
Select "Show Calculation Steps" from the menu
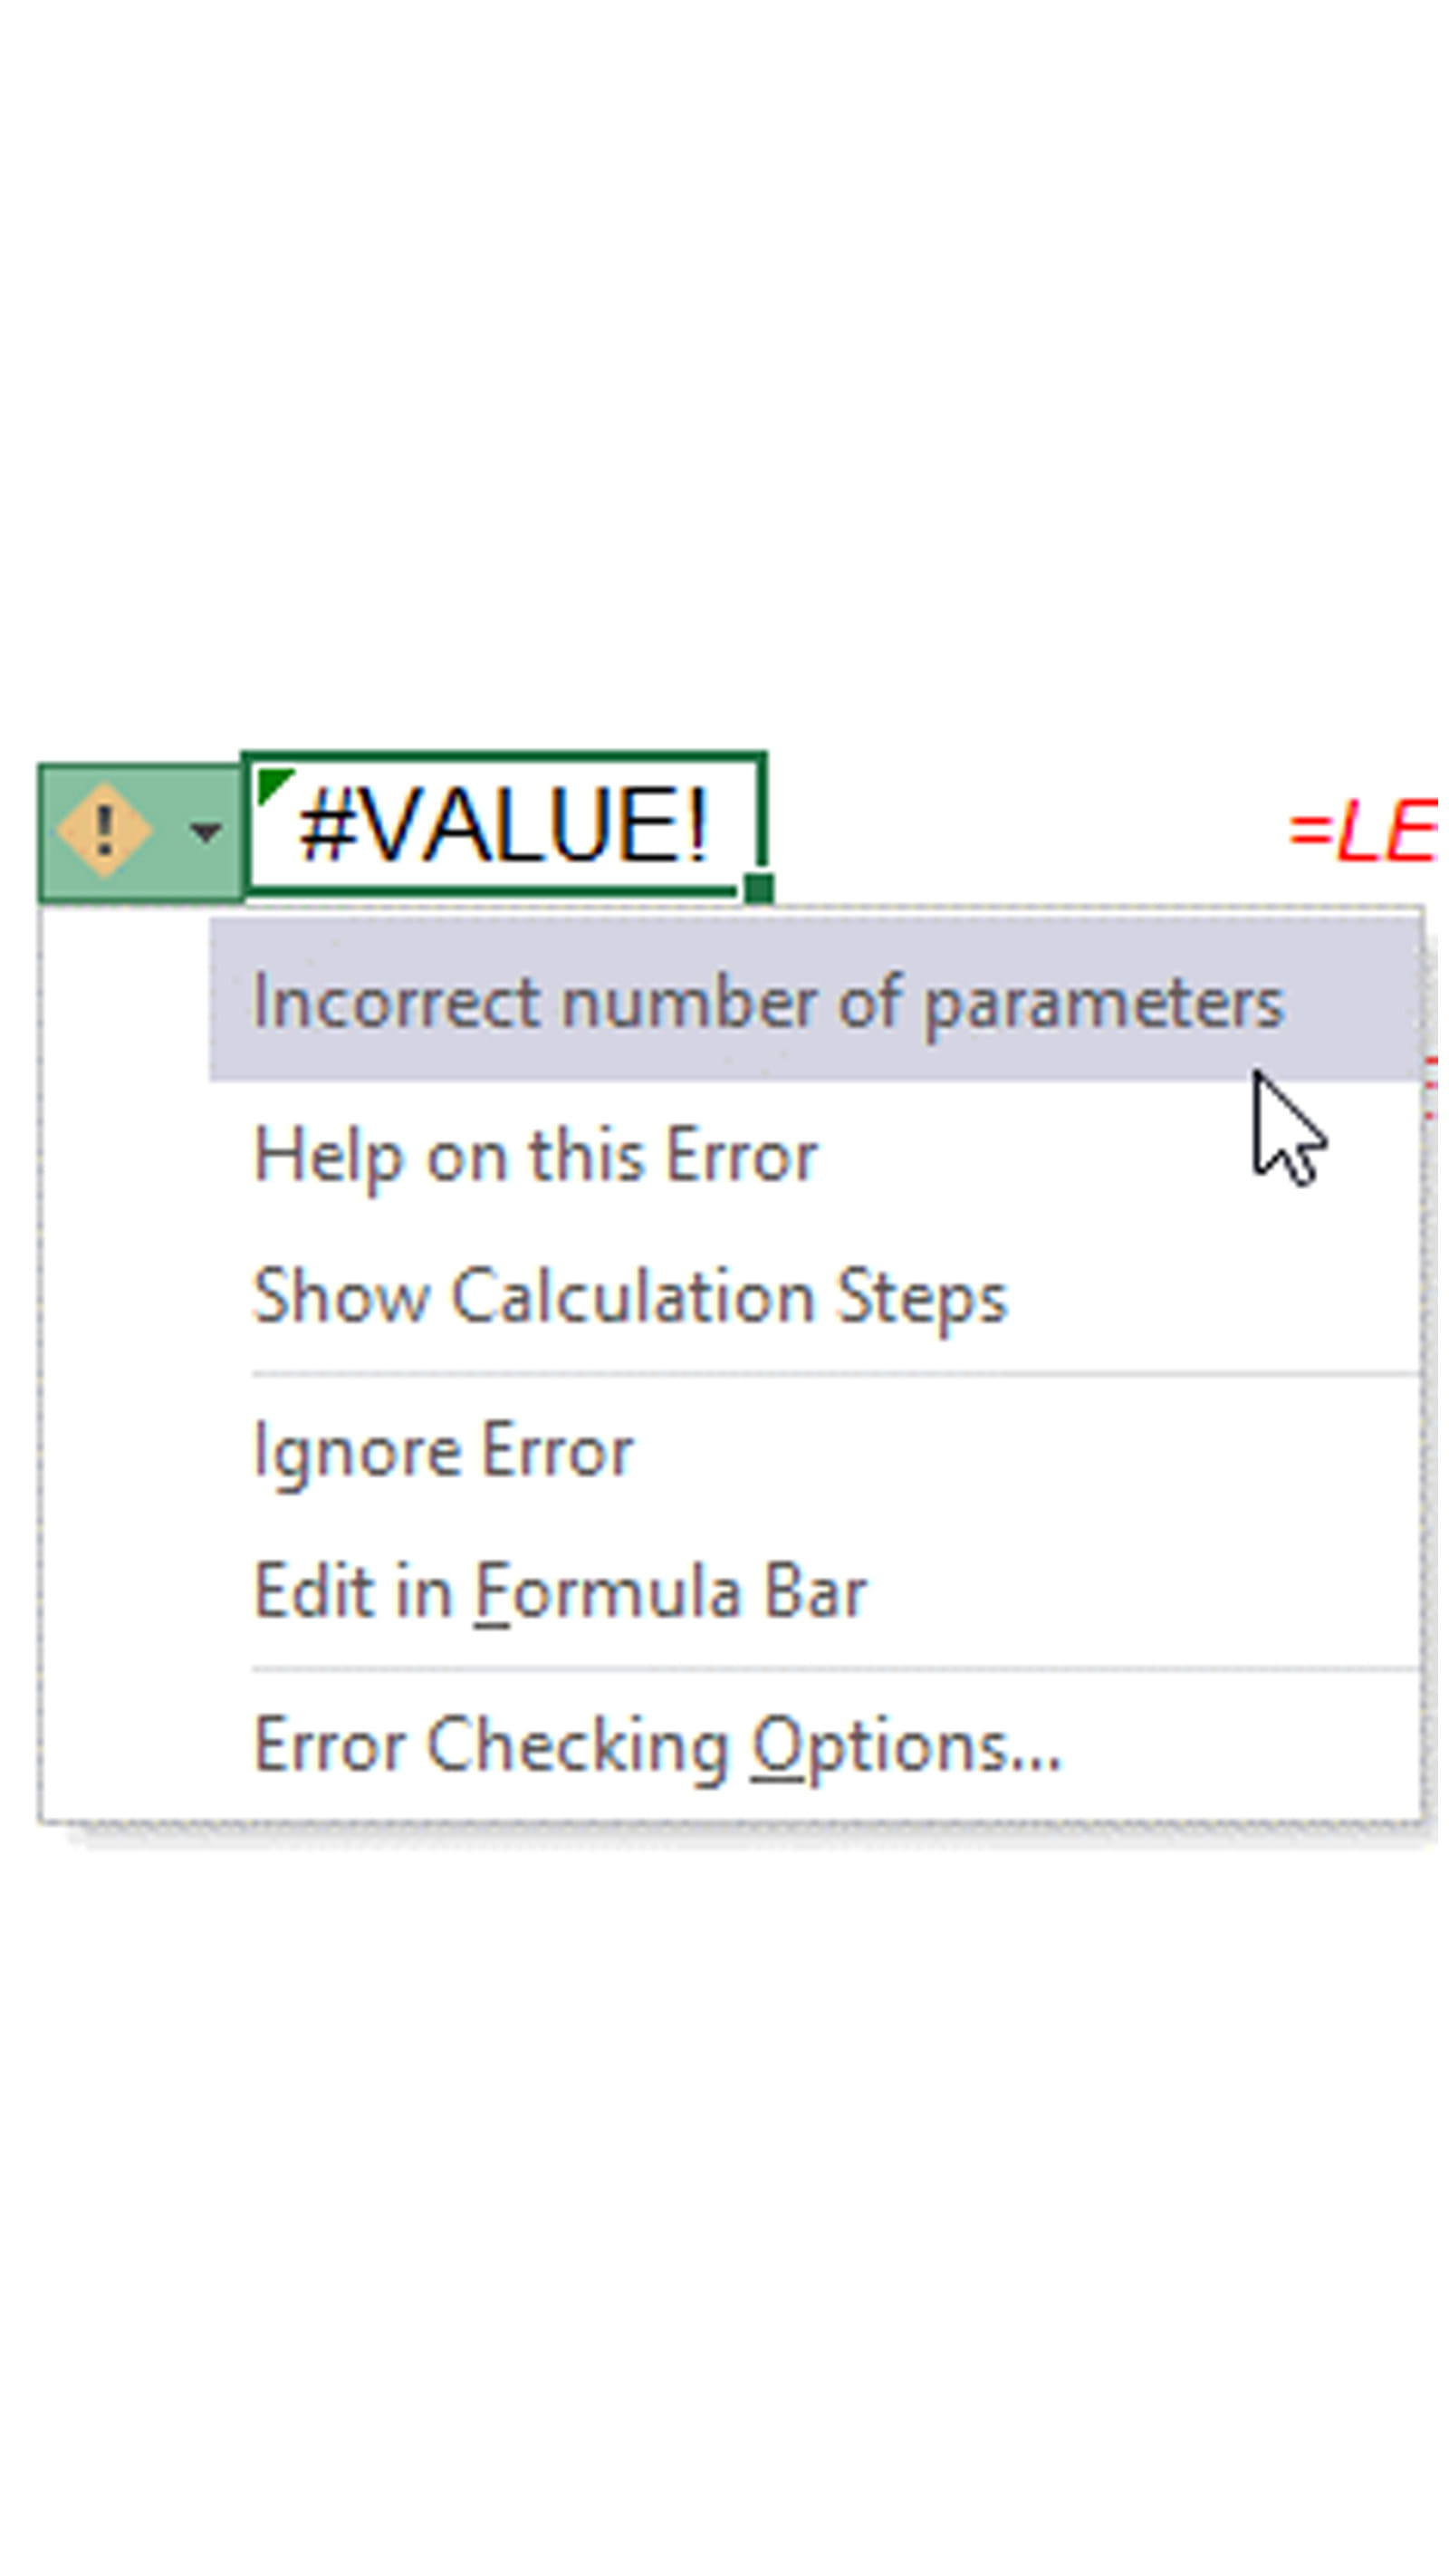click(630, 1297)
